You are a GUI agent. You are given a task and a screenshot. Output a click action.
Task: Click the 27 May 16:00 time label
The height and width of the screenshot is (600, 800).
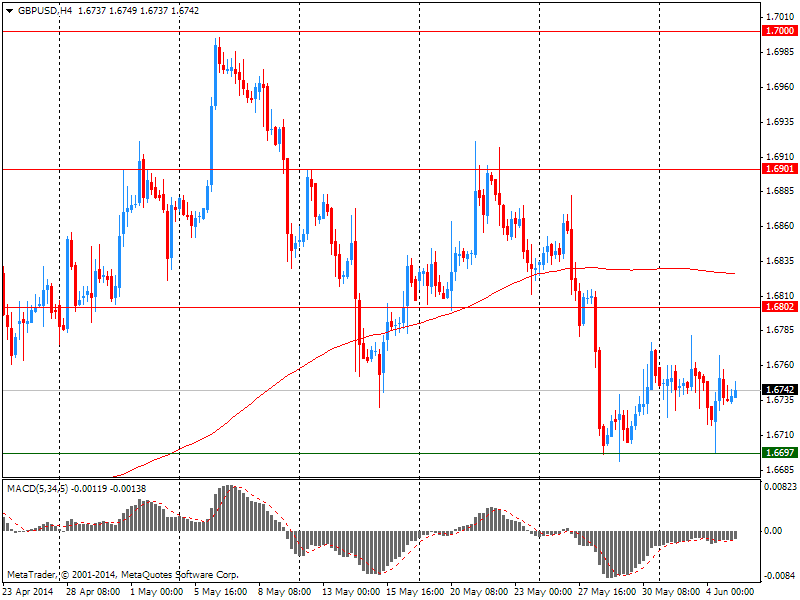[607, 592]
